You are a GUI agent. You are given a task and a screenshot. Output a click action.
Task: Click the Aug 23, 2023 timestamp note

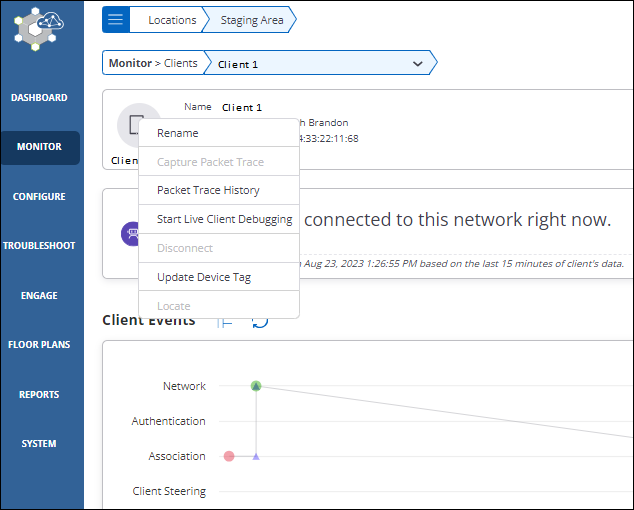coord(462,264)
